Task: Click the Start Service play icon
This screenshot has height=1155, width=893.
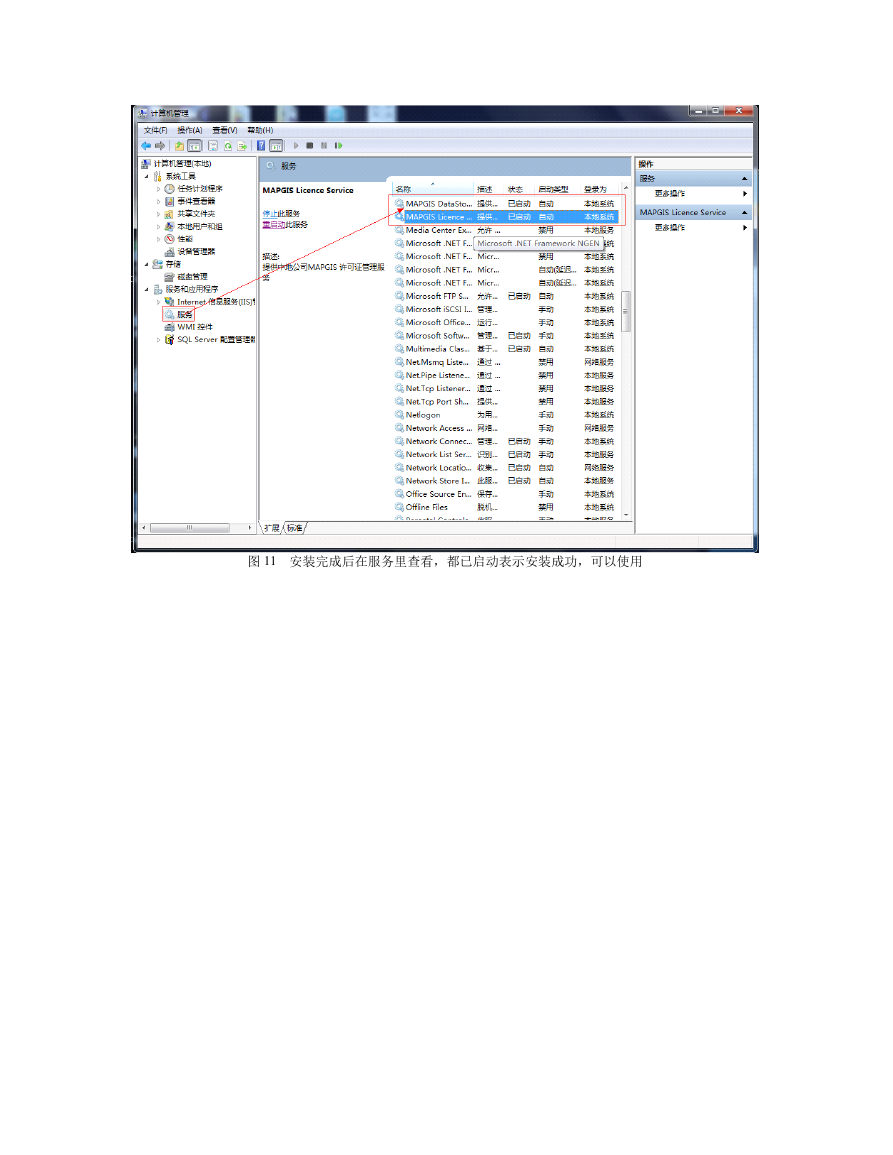Action: [x=296, y=146]
